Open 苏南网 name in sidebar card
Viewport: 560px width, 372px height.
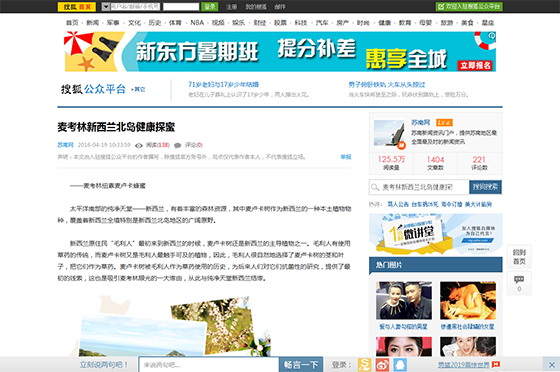(x=420, y=122)
